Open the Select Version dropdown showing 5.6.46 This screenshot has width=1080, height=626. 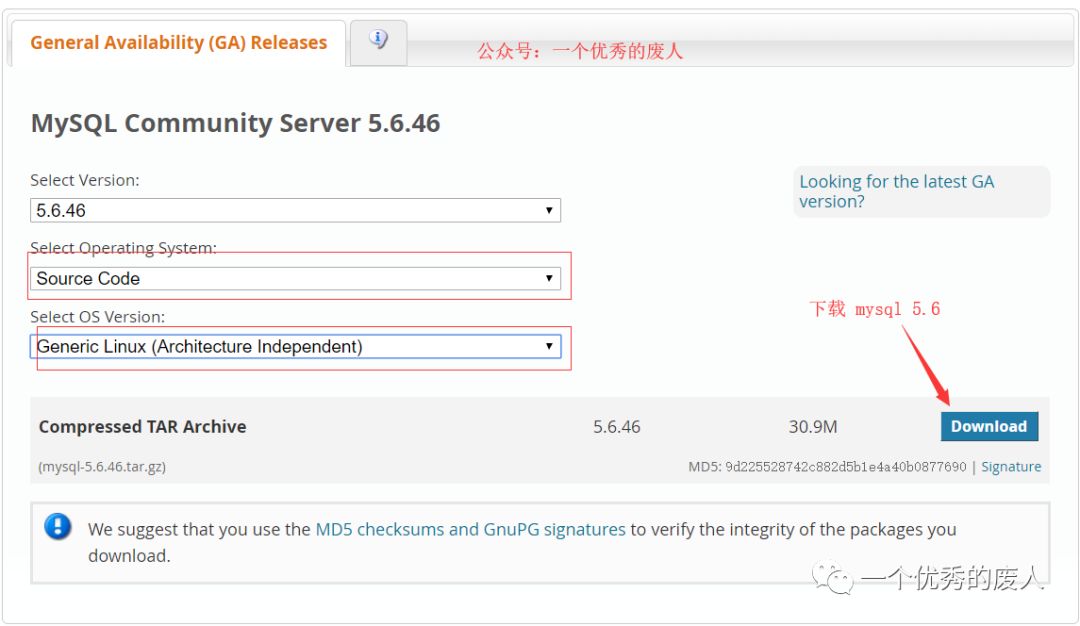295,210
